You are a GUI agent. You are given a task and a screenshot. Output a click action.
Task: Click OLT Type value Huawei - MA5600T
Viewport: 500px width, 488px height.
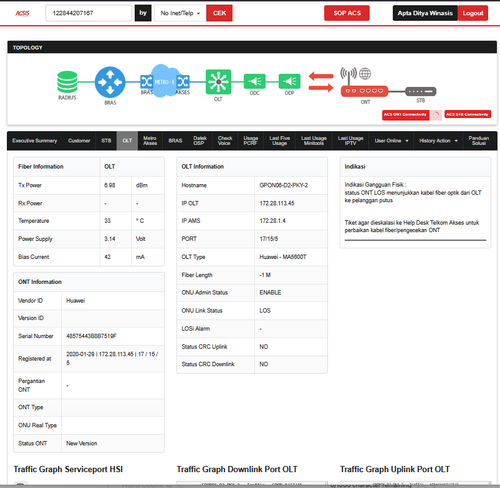point(283,257)
